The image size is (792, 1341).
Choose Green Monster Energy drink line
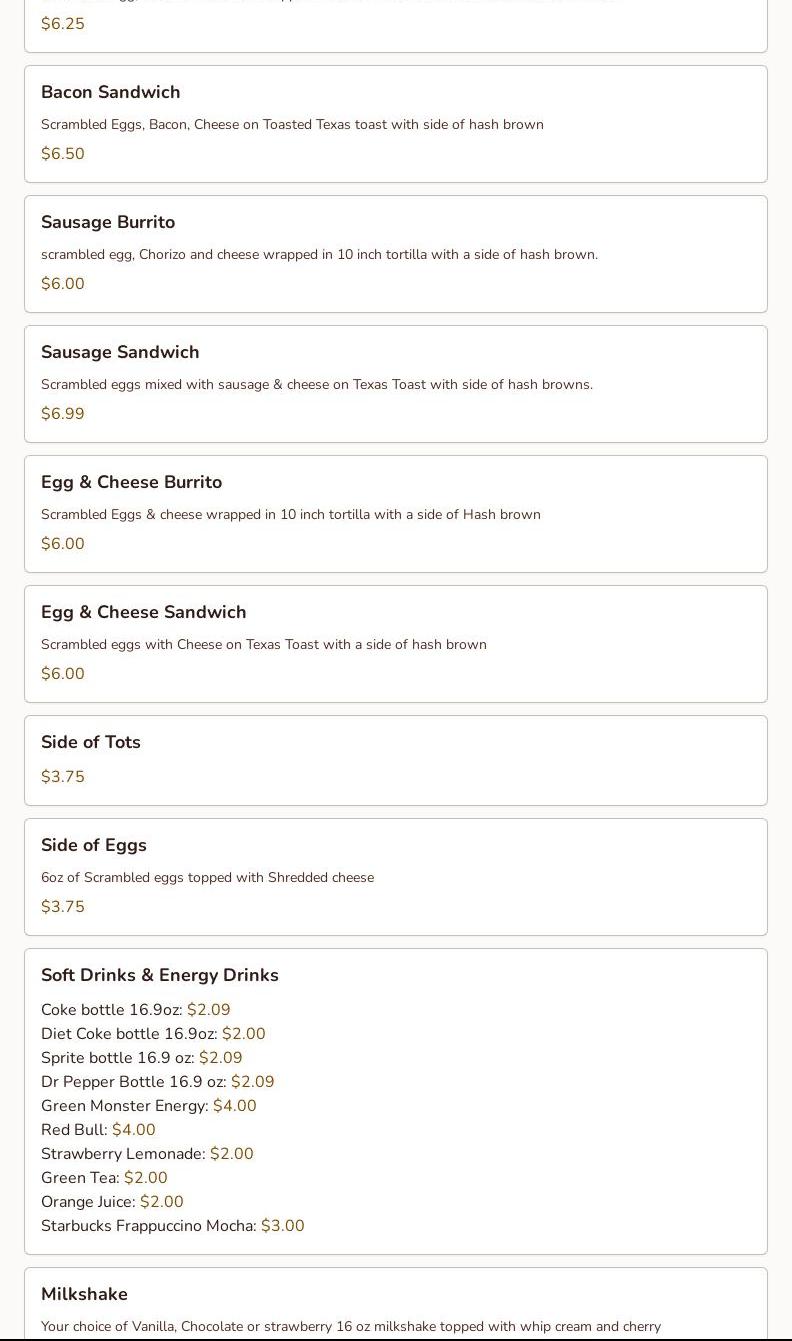[x=149, y=1106]
